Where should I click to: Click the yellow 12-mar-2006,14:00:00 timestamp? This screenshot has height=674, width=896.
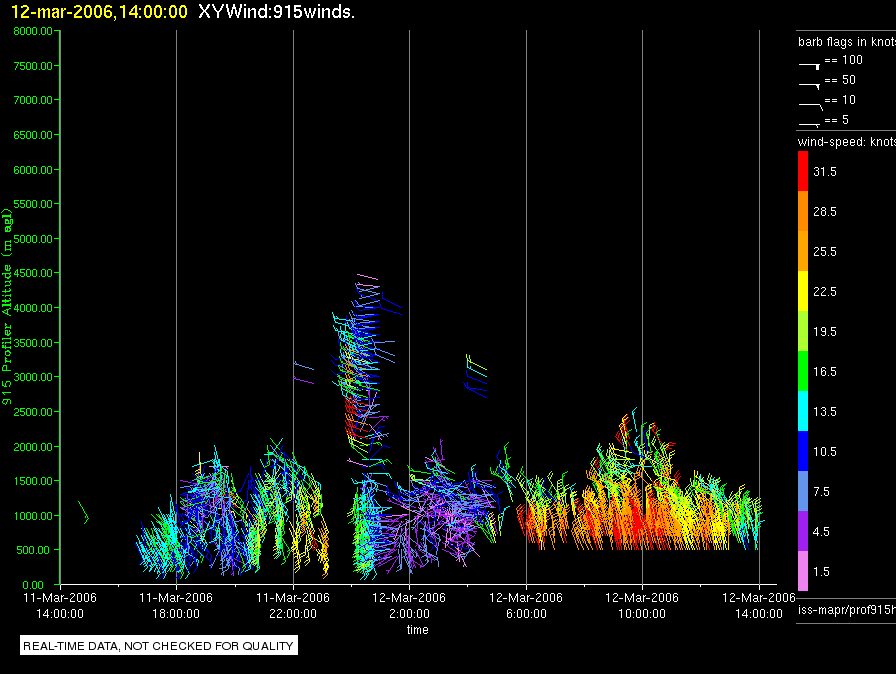[x=99, y=11]
